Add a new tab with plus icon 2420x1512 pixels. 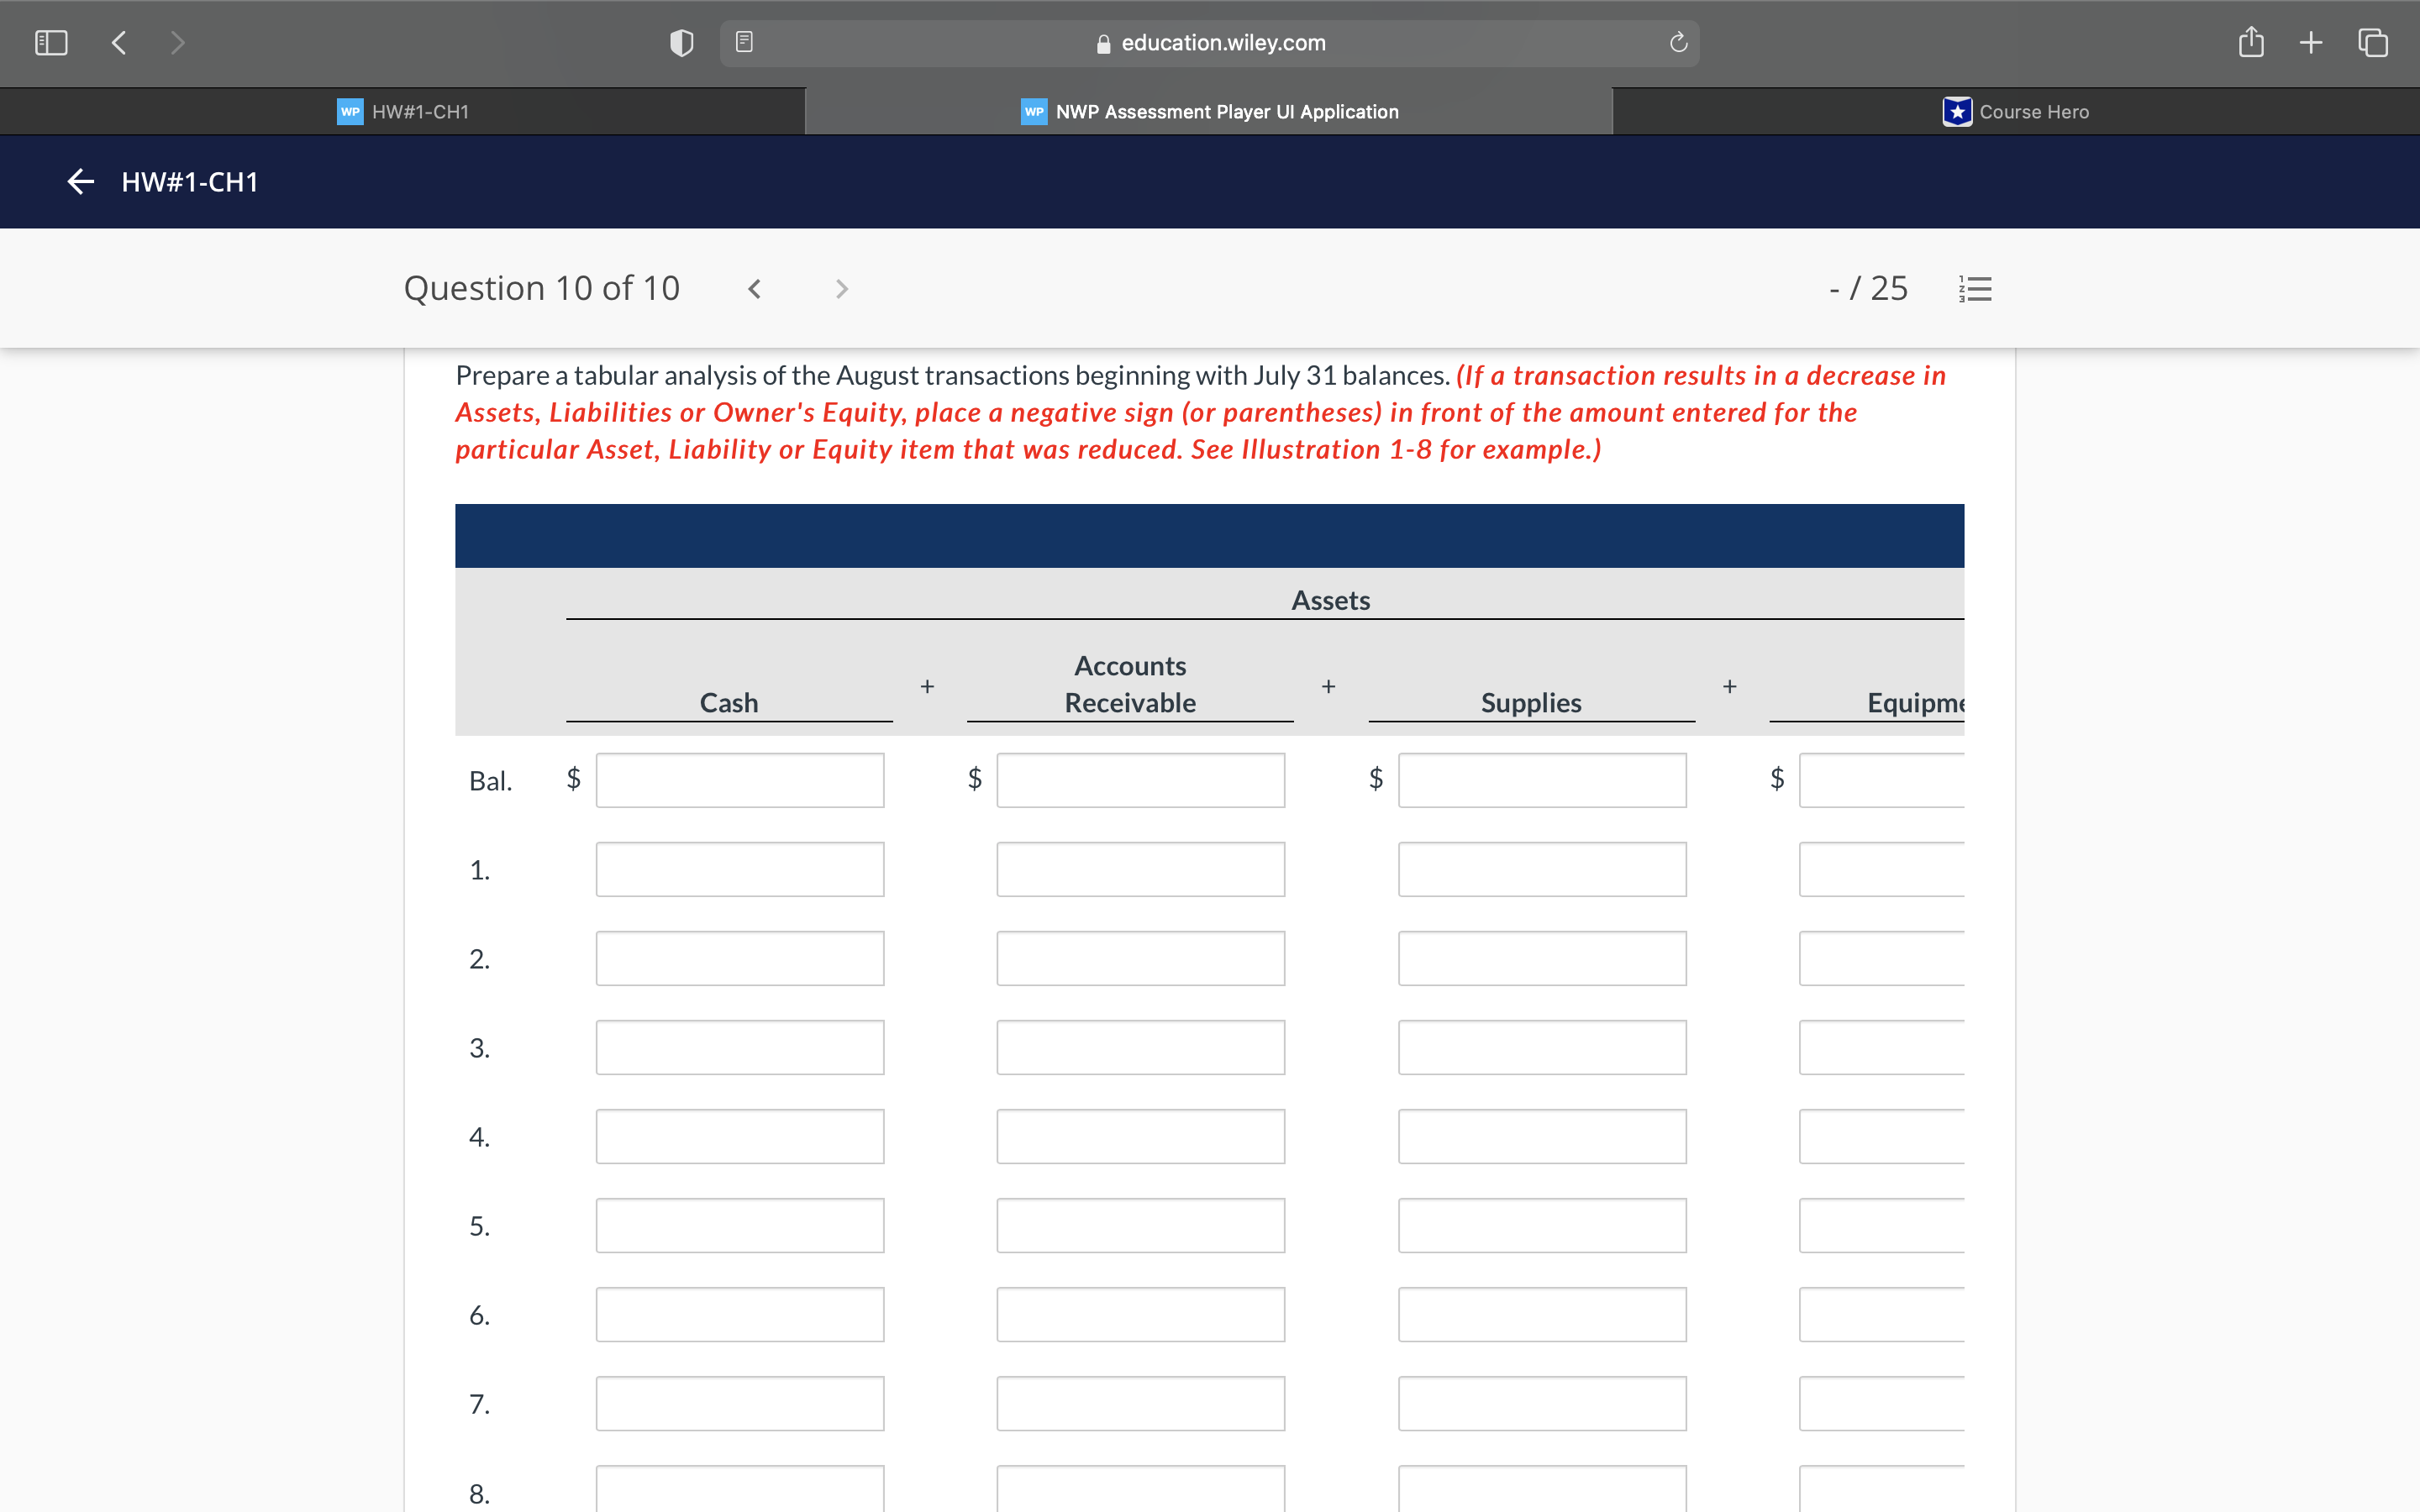point(2311,42)
